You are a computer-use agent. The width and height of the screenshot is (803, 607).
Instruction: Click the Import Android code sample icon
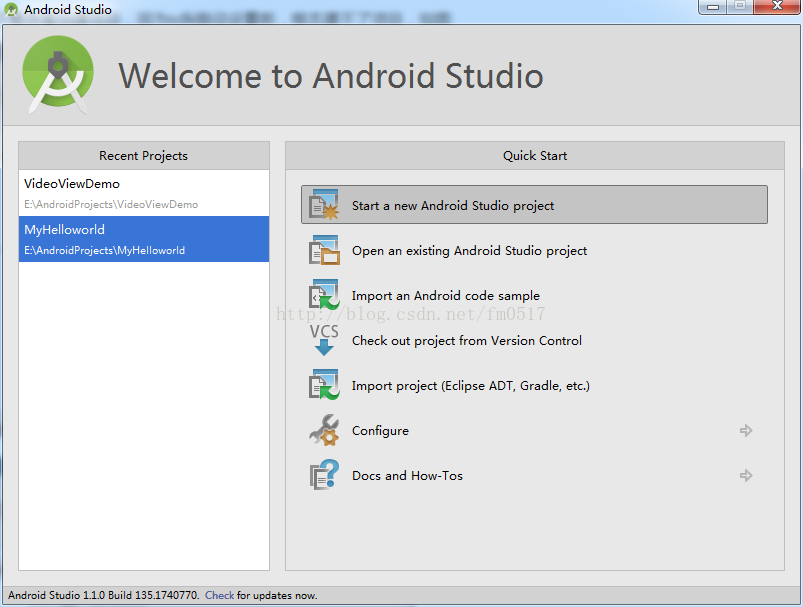pyautogui.click(x=324, y=295)
